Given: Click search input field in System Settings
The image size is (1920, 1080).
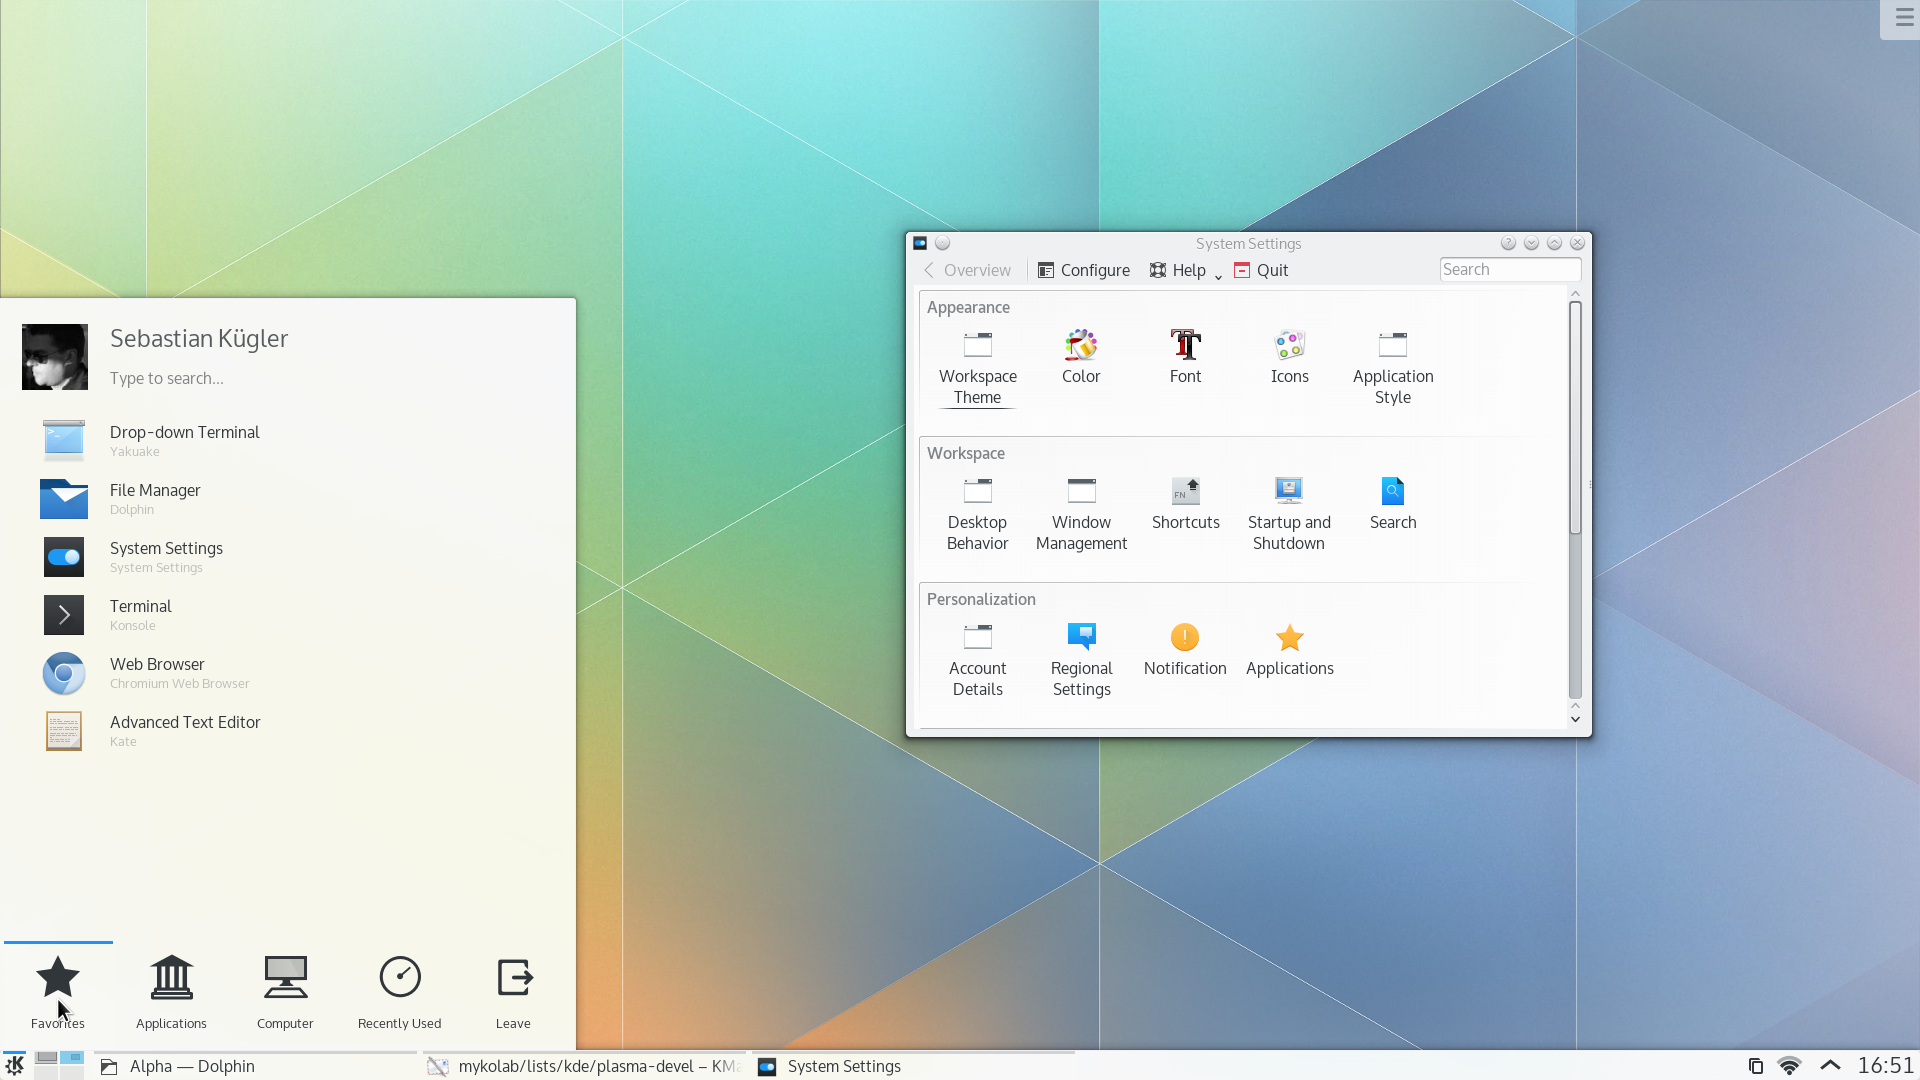Looking at the screenshot, I should click(x=1510, y=269).
